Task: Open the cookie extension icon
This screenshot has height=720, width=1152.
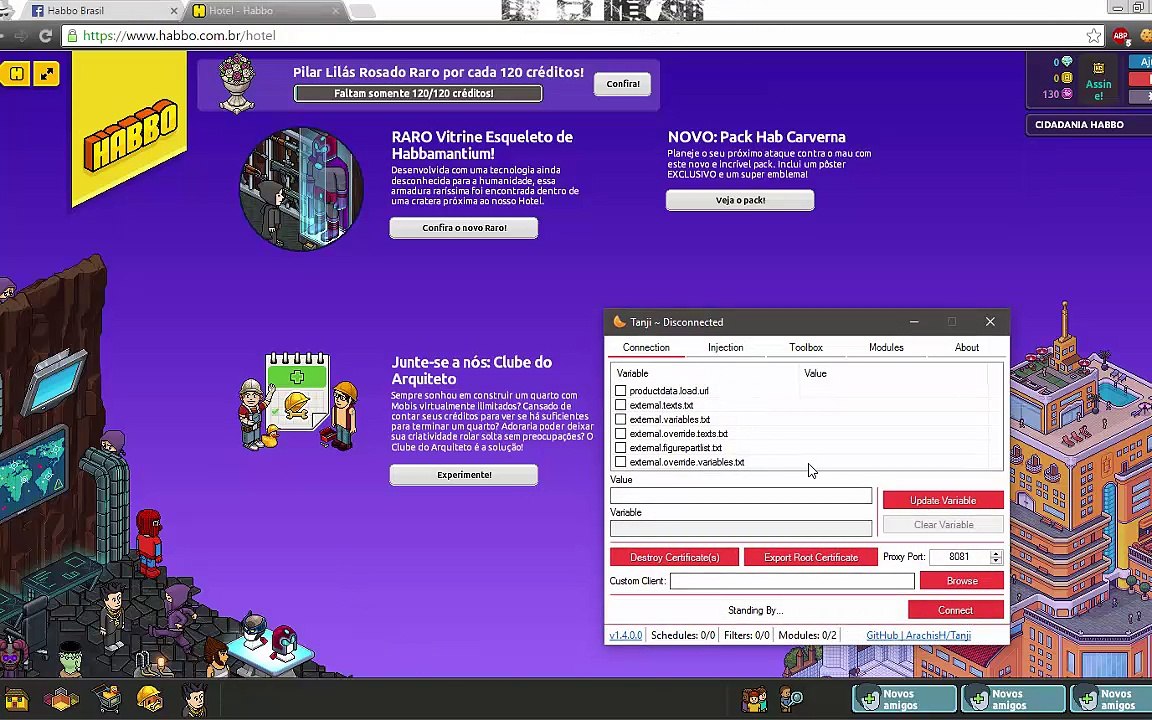Action: pyautogui.click(x=1146, y=35)
